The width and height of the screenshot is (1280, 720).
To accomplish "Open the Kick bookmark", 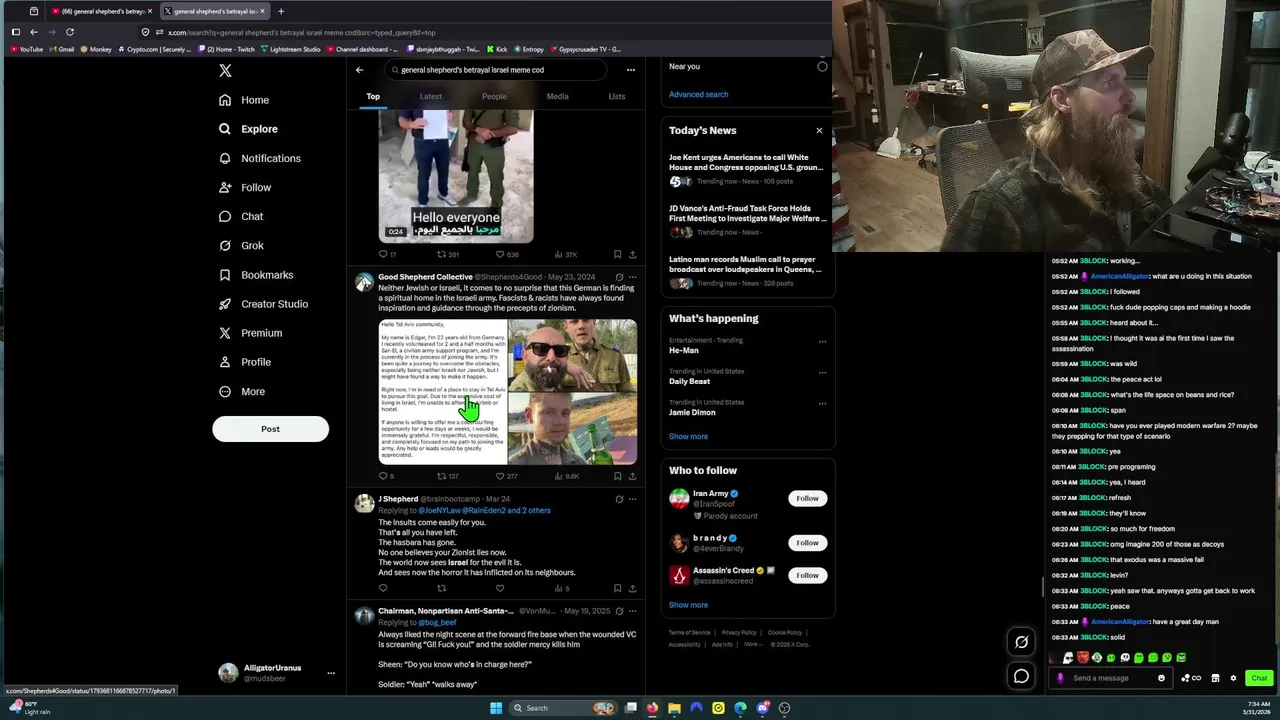I will [497, 49].
